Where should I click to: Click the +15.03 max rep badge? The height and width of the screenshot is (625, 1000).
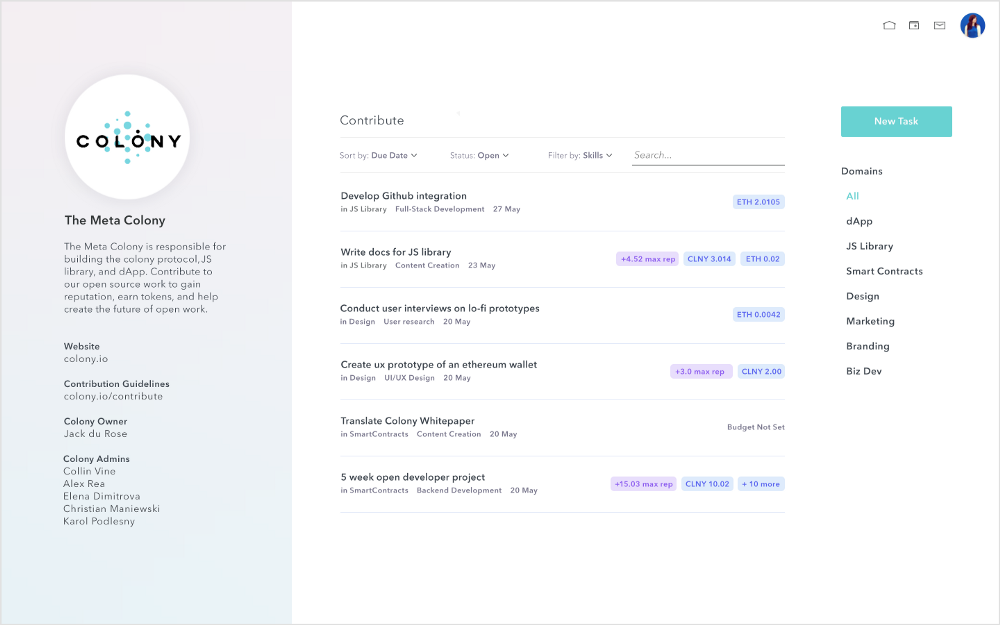643,484
